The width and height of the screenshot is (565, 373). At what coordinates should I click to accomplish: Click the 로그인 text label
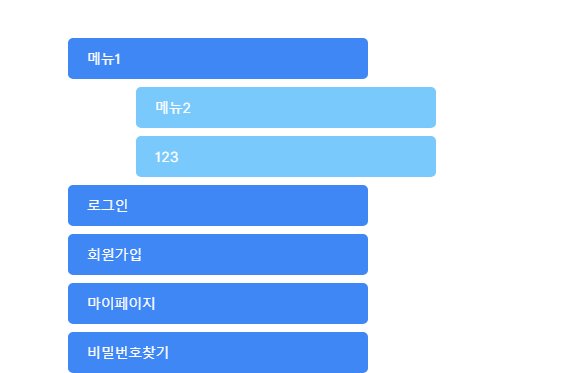(x=107, y=205)
